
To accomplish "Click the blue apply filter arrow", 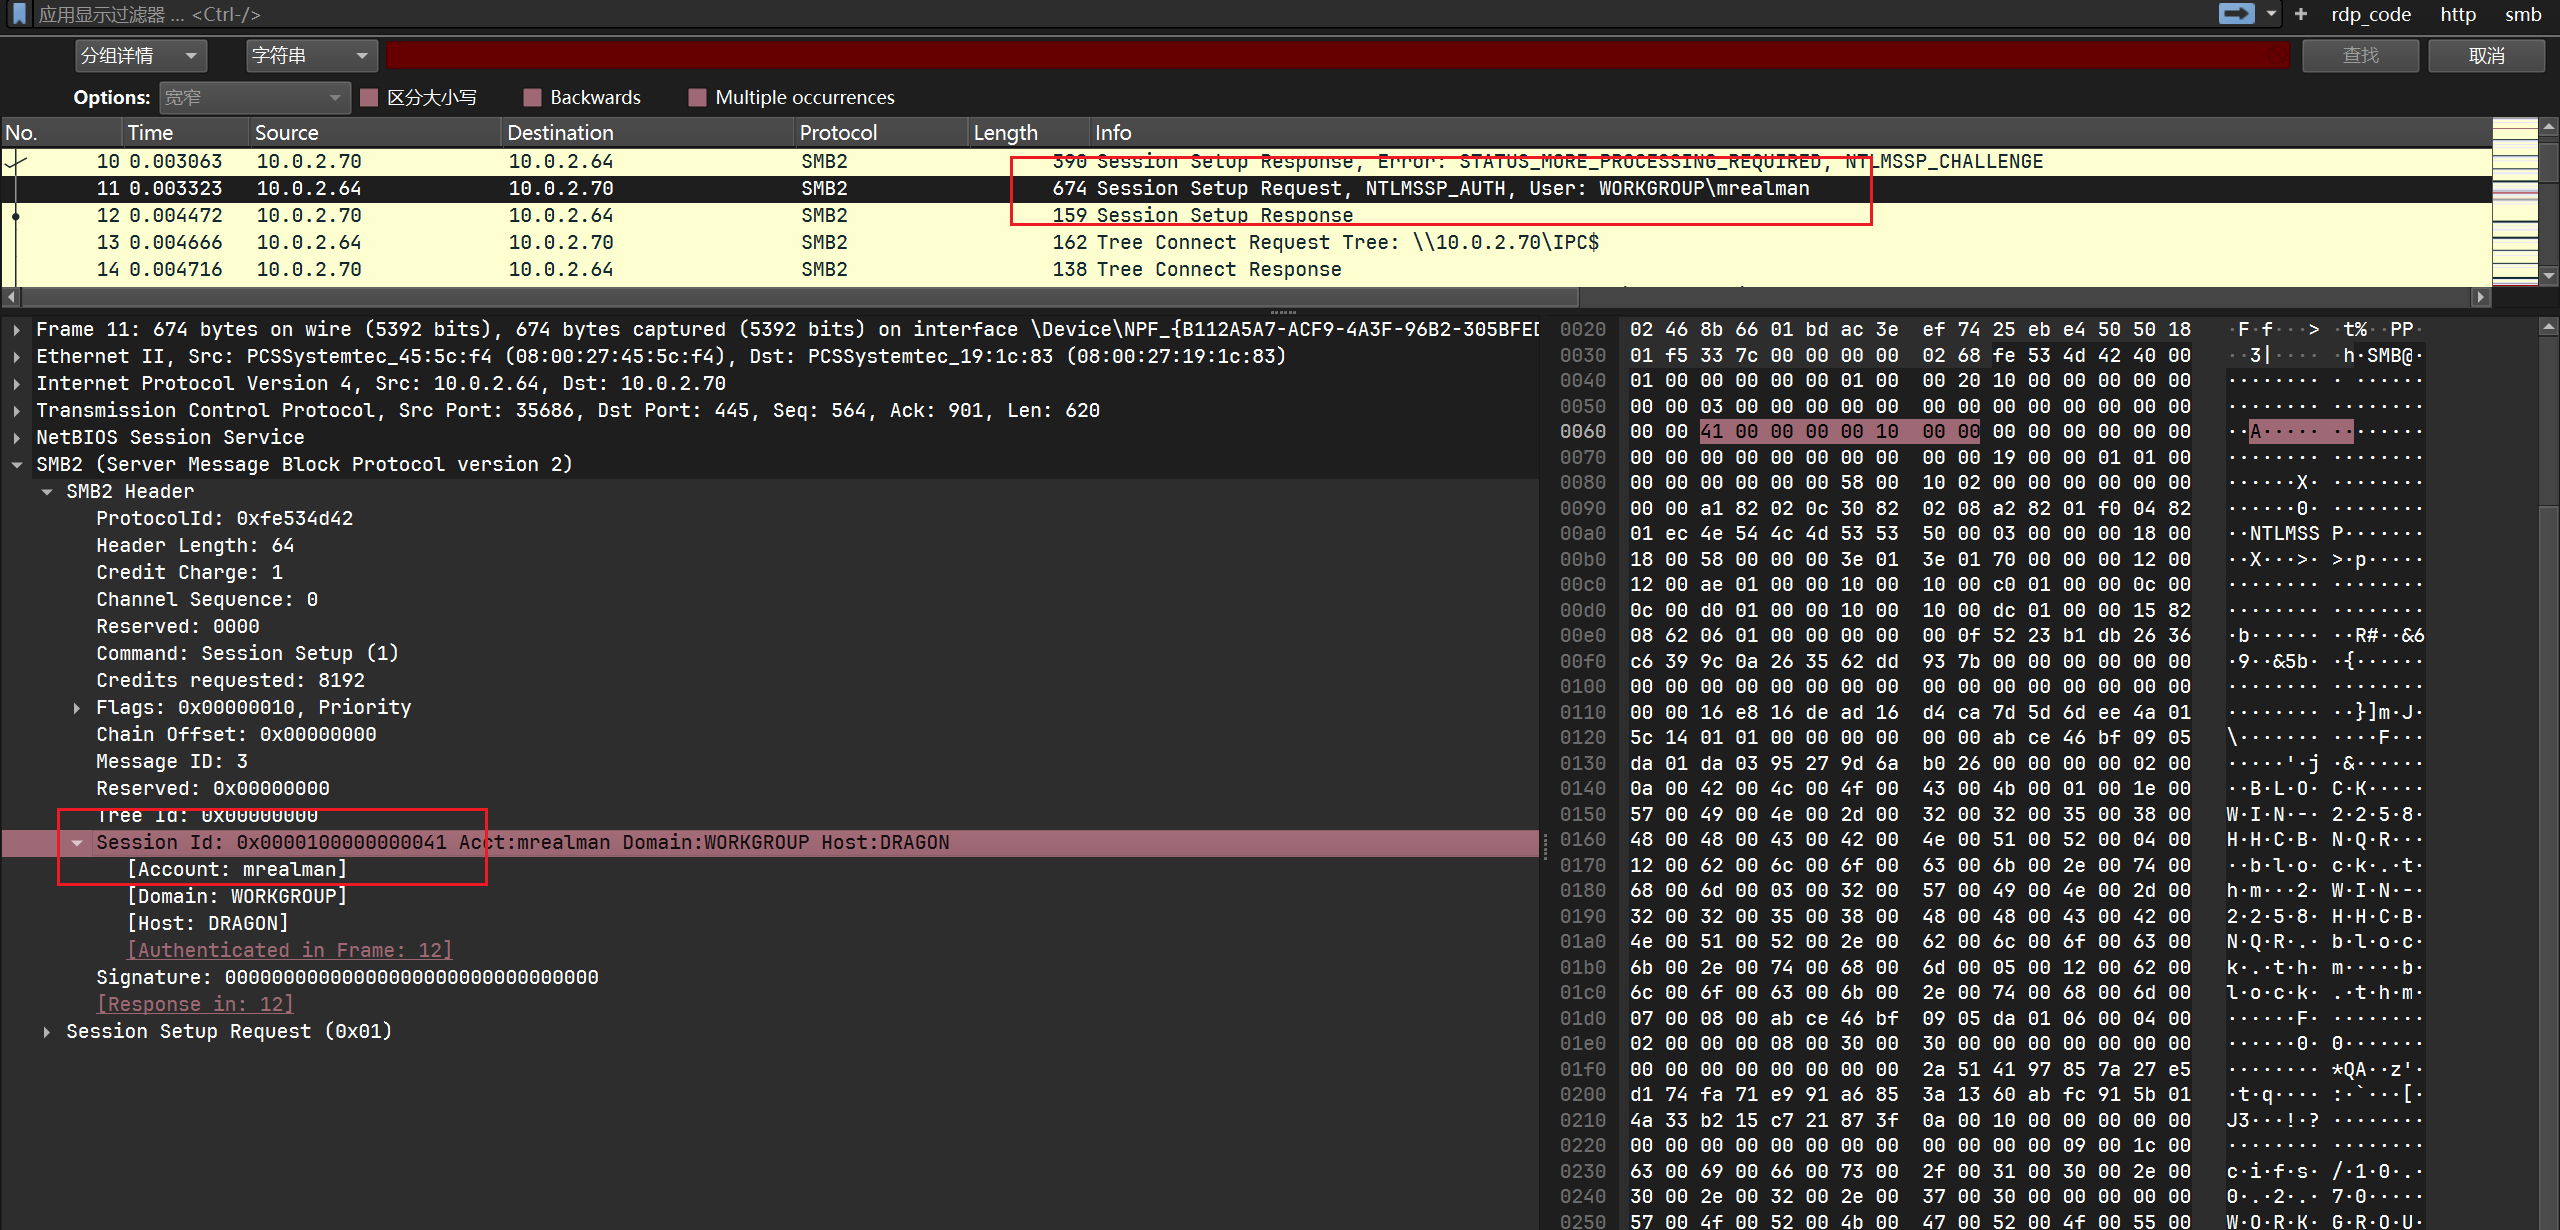I will [x=2236, y=14].
